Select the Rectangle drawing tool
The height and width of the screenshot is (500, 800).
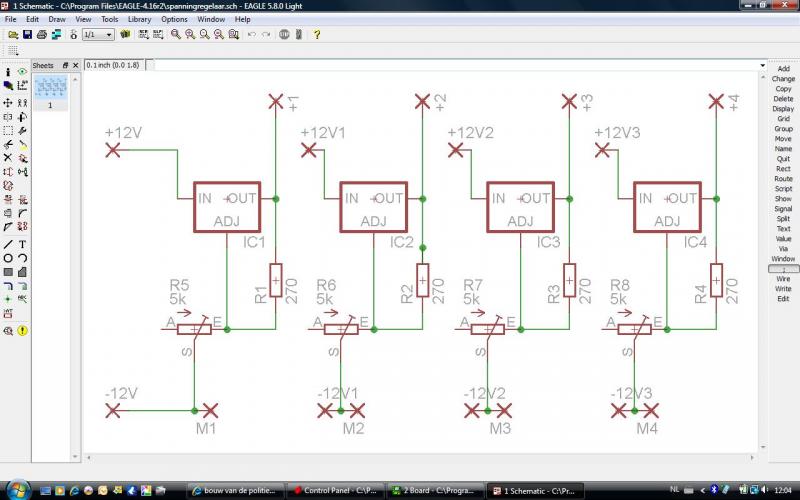point(8,272)
